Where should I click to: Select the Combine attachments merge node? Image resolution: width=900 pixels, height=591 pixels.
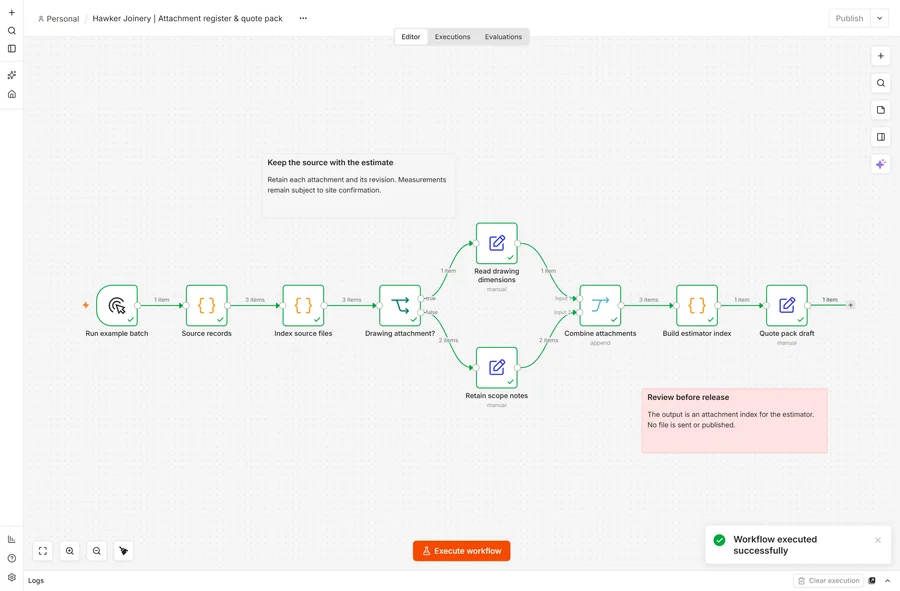(600, 305)
